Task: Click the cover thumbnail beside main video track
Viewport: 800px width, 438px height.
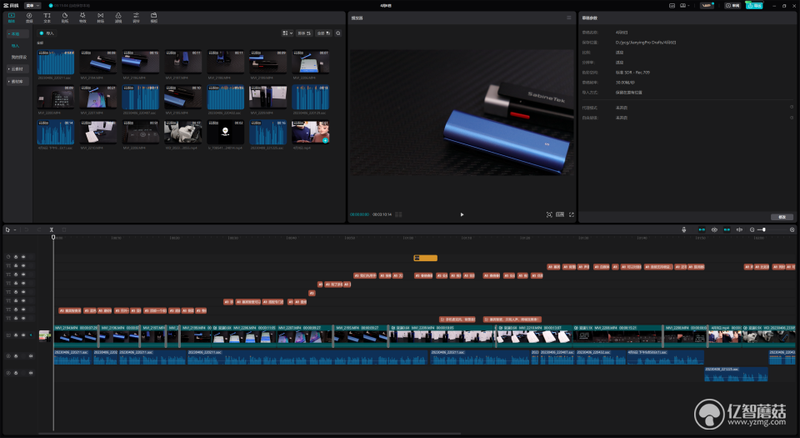Action: point(45,335)
